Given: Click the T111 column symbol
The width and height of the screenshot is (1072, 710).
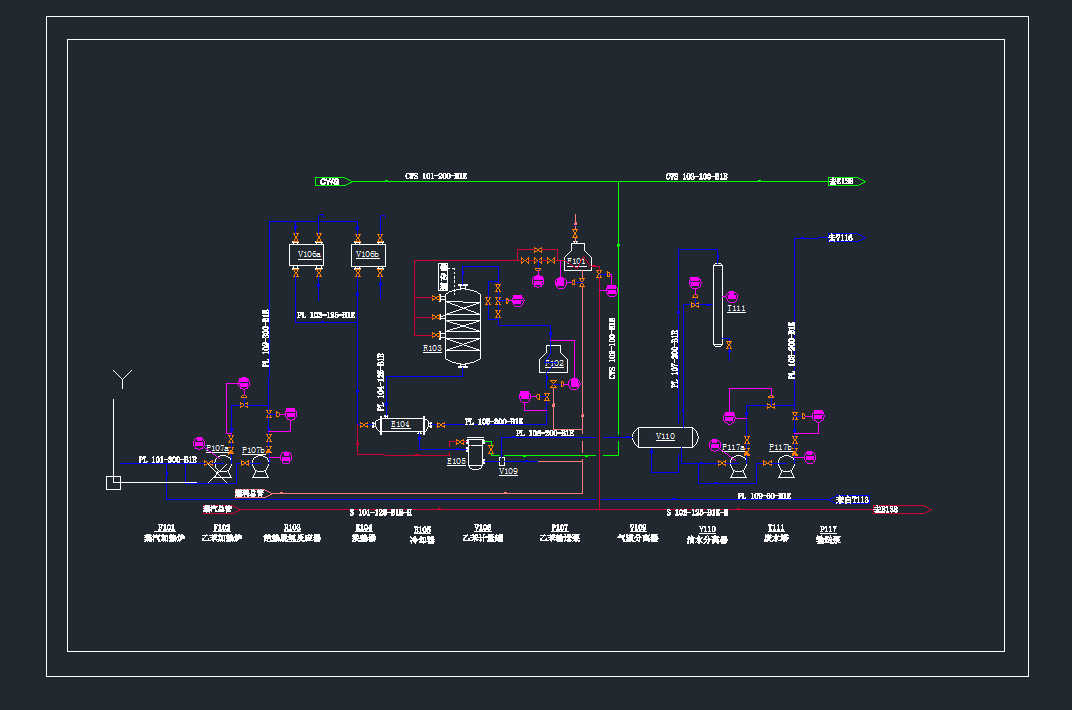Looking at the screenshot, I should coord(717,304).
